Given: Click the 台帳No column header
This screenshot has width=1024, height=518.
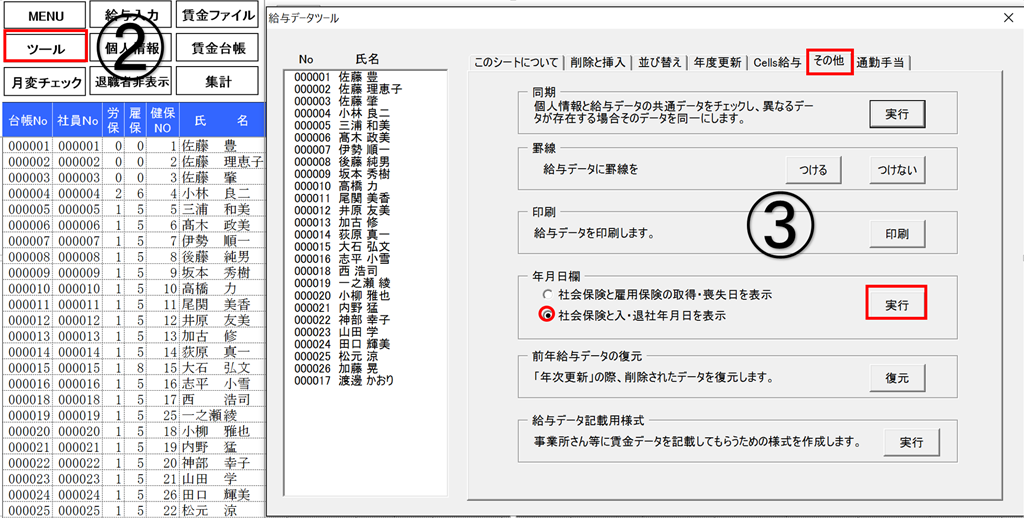Looking at the screenshot, I should (27, 120).
